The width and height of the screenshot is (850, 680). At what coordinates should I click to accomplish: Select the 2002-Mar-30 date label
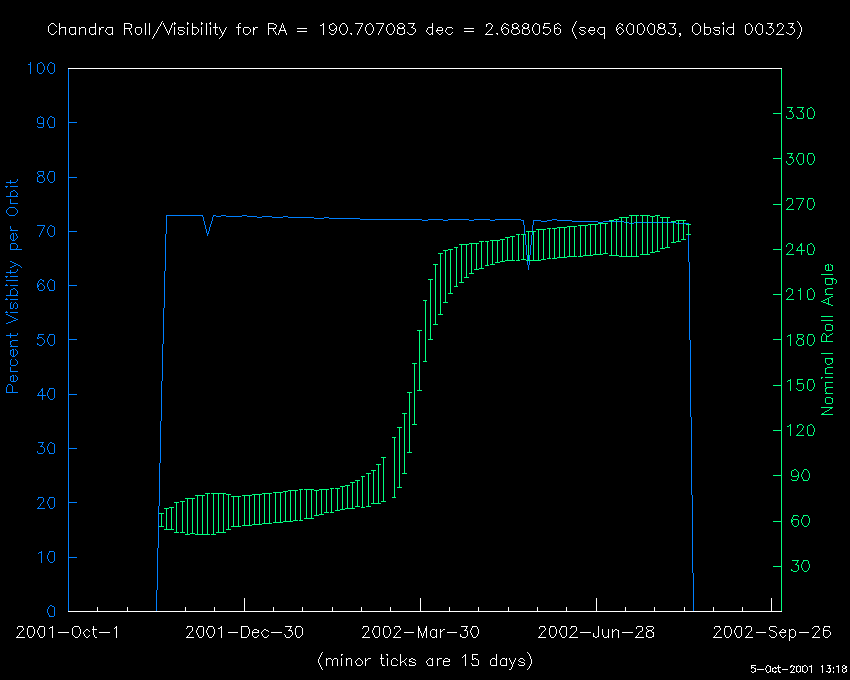click(x=420, y=632)
